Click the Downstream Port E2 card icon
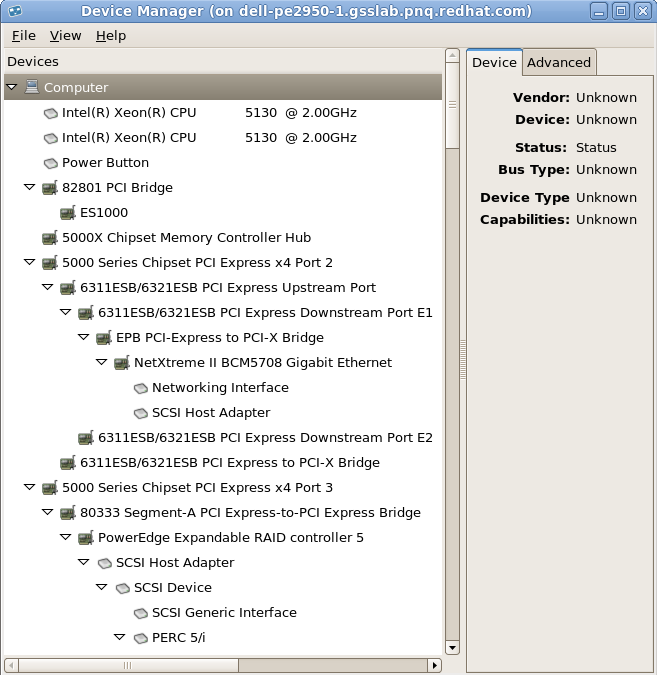Viewport: 657px width, 675px height. coord(86,437)
